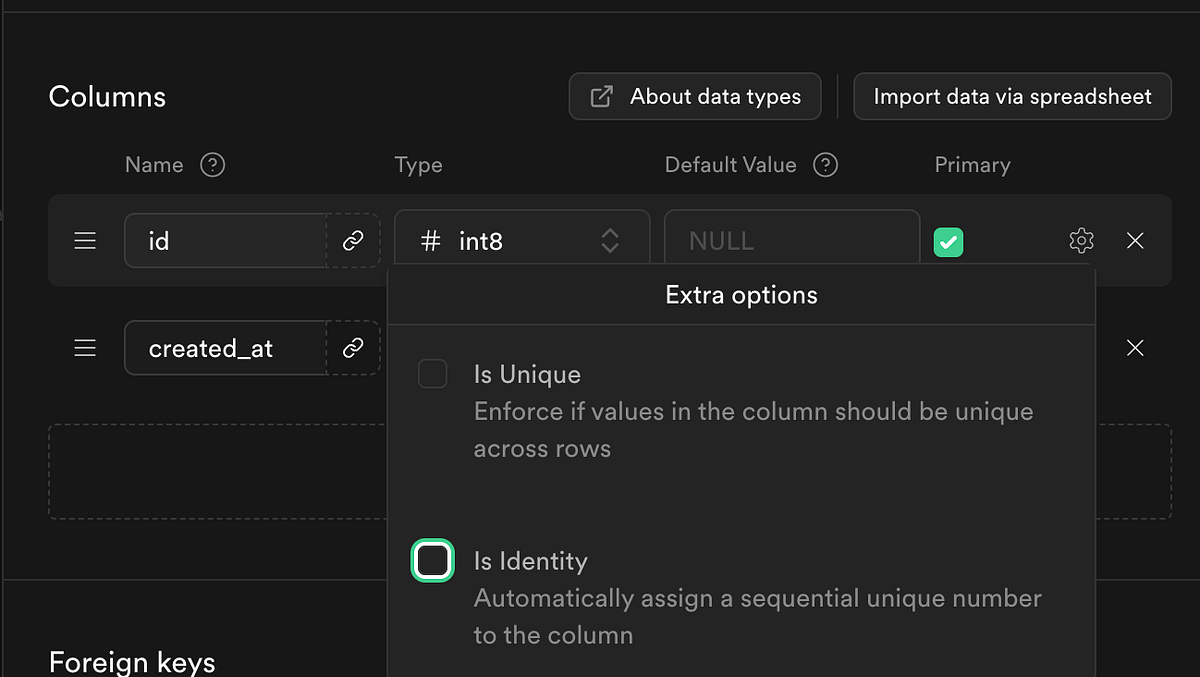Click the About data types button
This screenshot has height=677, width=1200.
[x=694, y=96]
